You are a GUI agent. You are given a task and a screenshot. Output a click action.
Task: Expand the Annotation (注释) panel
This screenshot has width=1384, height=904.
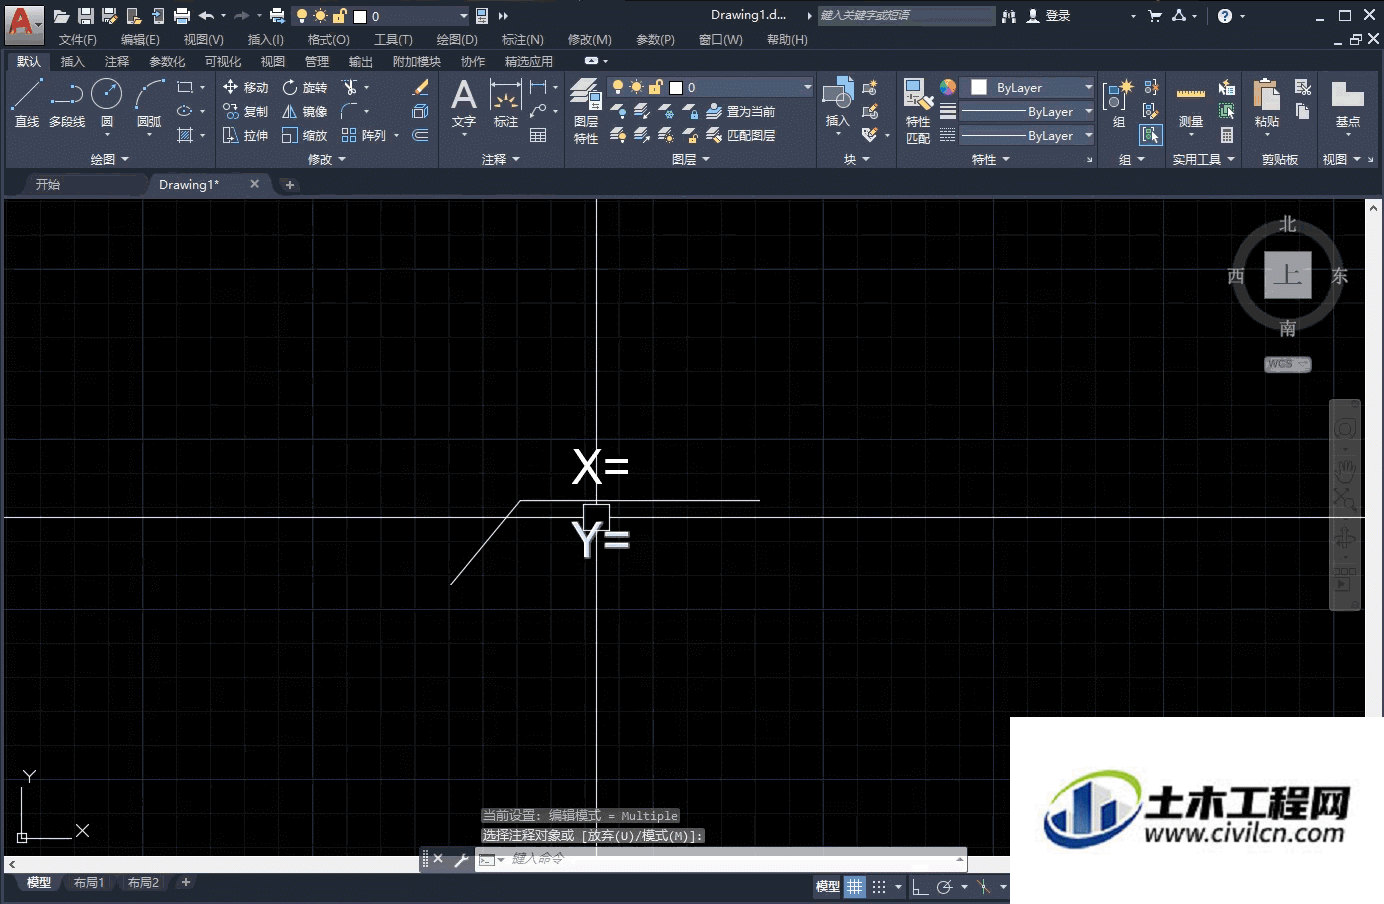point(501,159)
